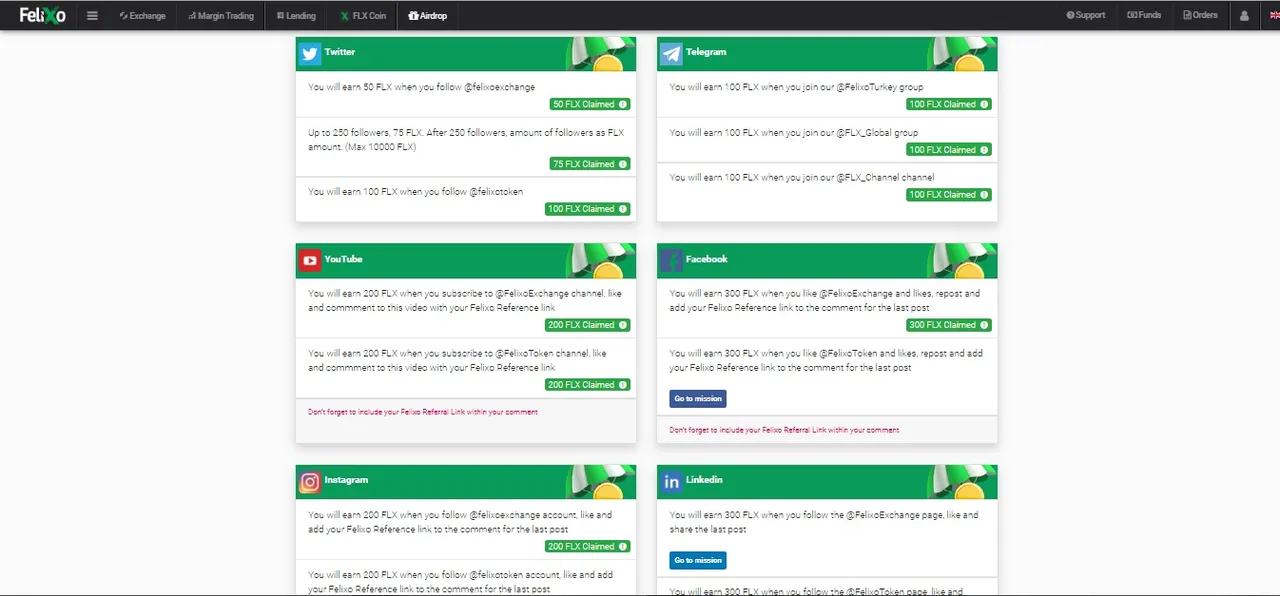Open the Exchange menu item
The width and height of the screenshot is (1280, 596).
142,16
